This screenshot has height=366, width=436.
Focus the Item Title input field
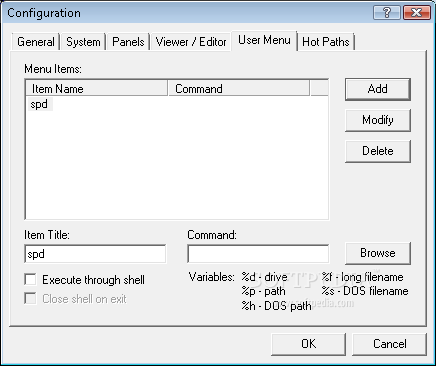95,254
